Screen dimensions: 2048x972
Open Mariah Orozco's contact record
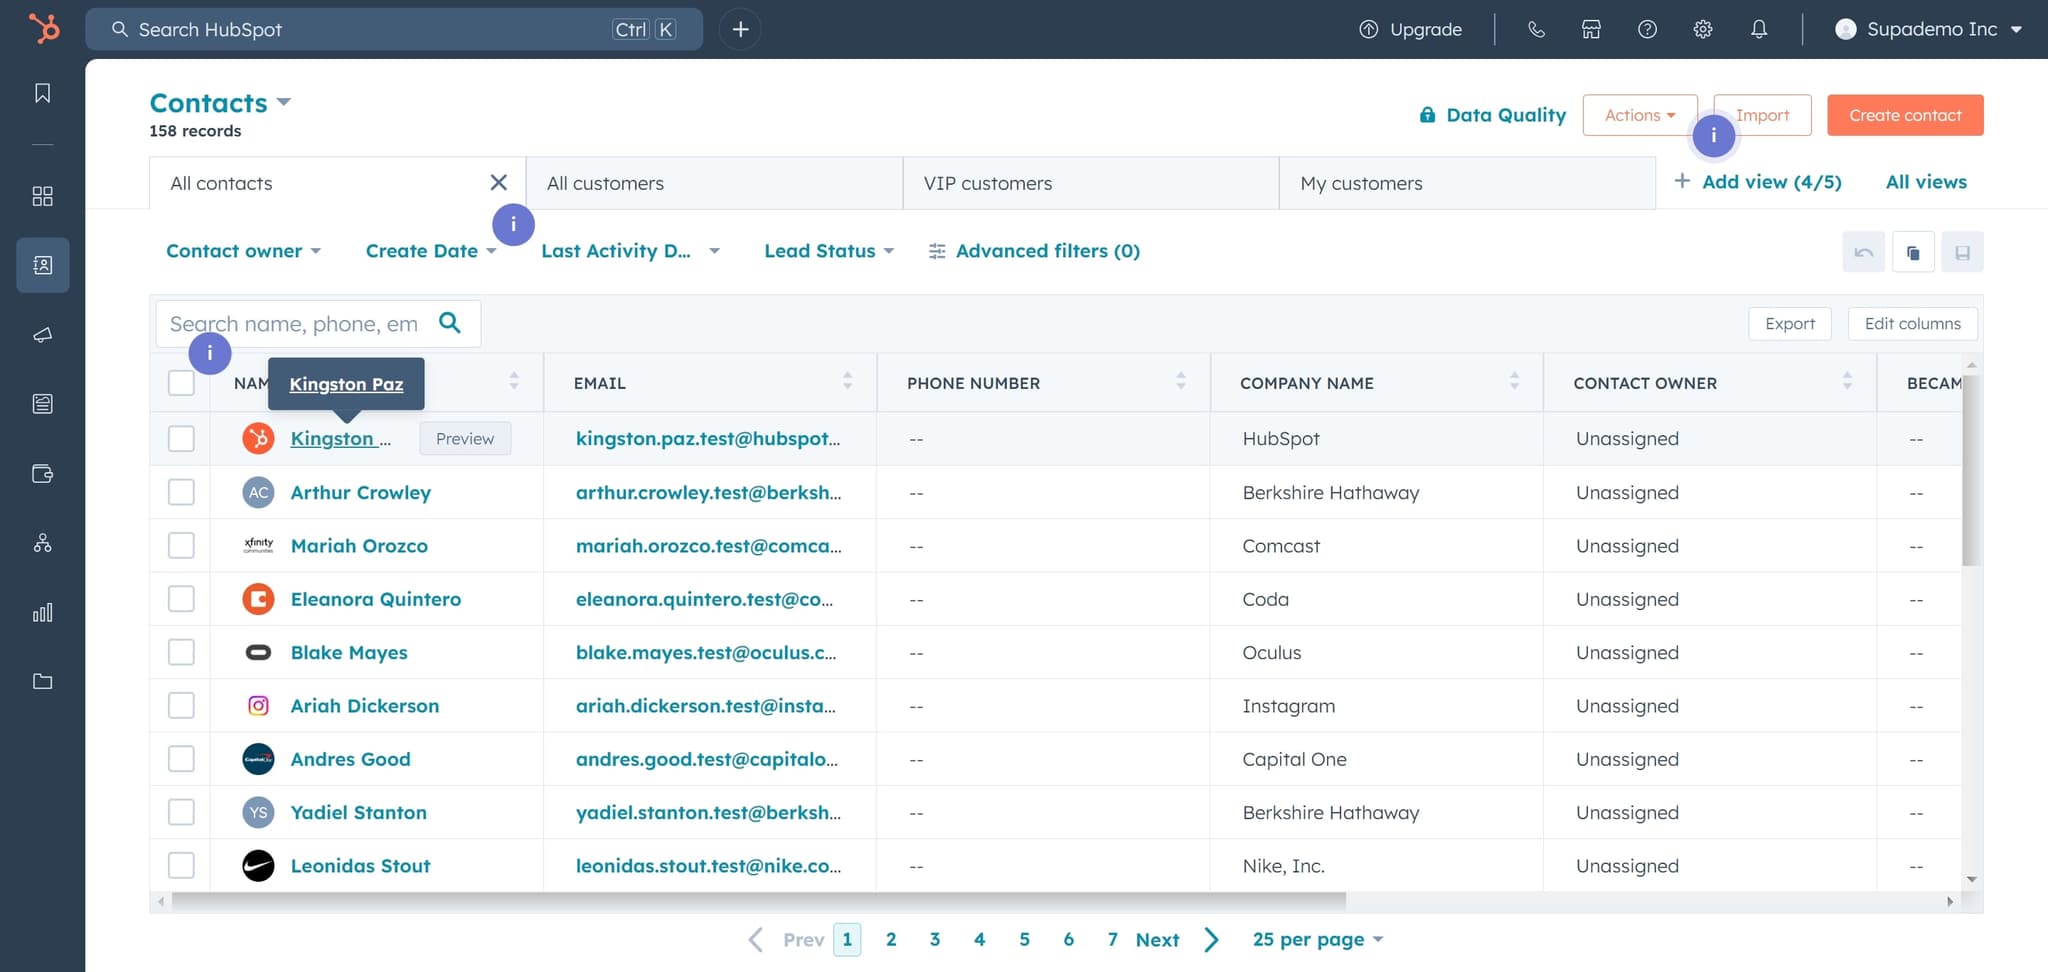359,546
